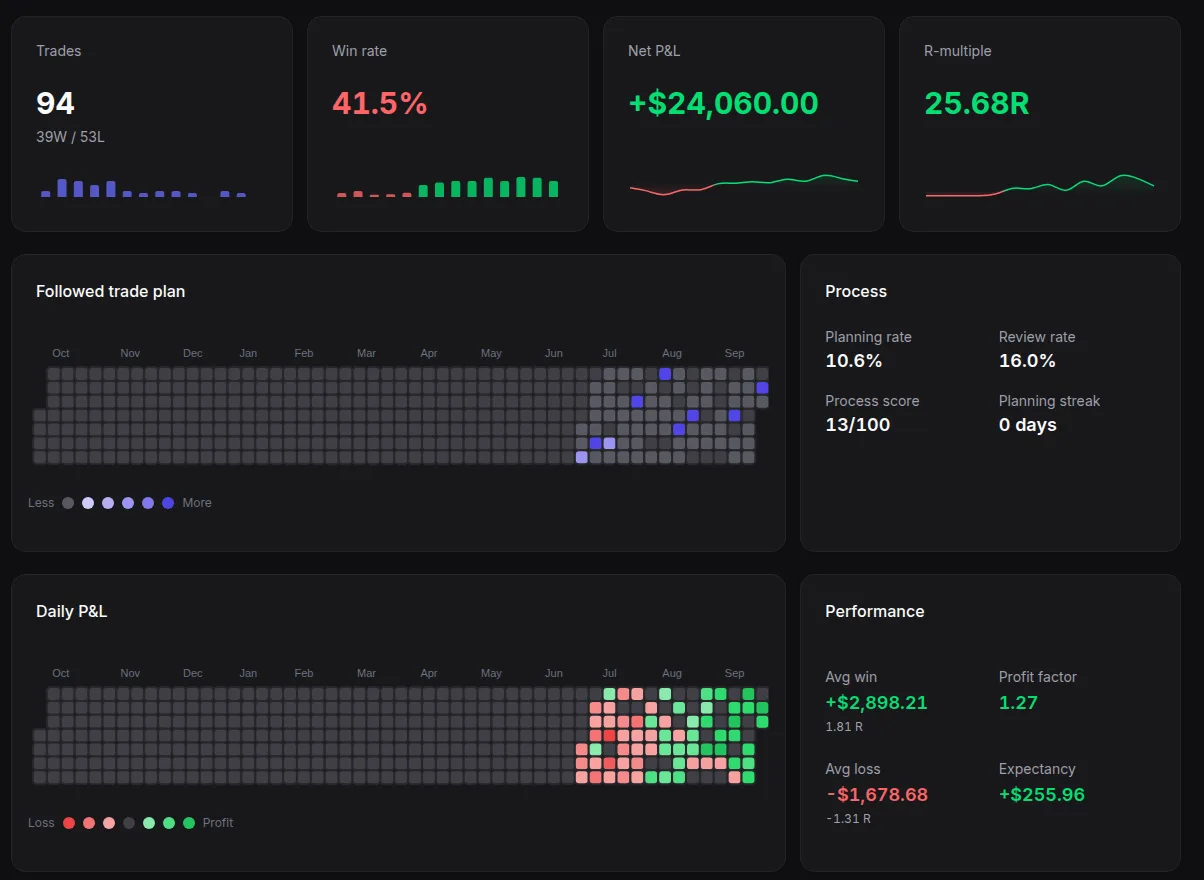
Task: Click the Daily P&L heading
Action: click(x=71, y=611)
